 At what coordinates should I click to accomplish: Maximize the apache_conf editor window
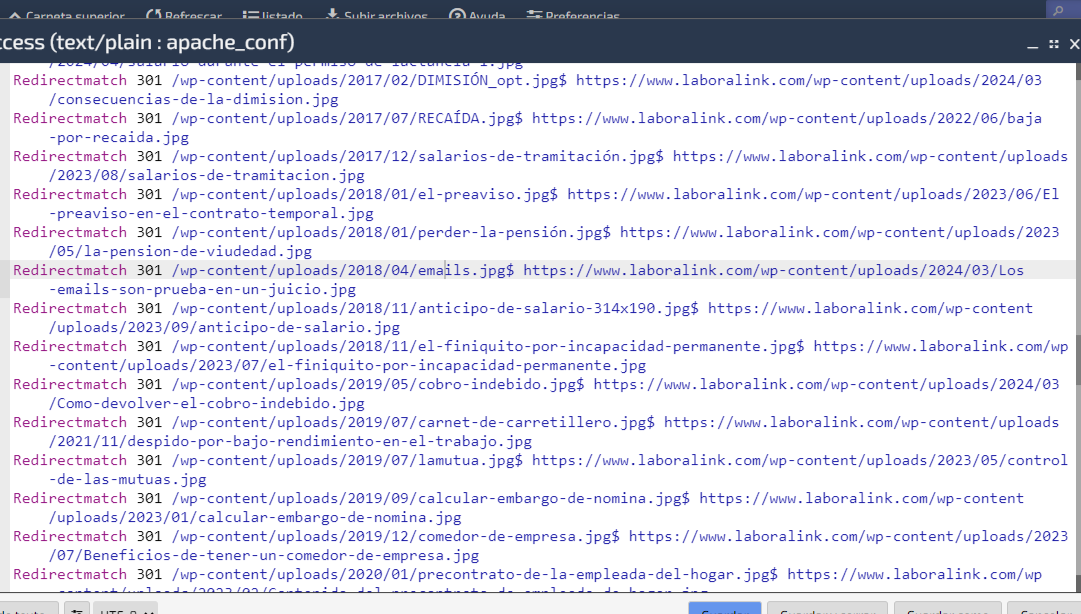pos(1053,44)
